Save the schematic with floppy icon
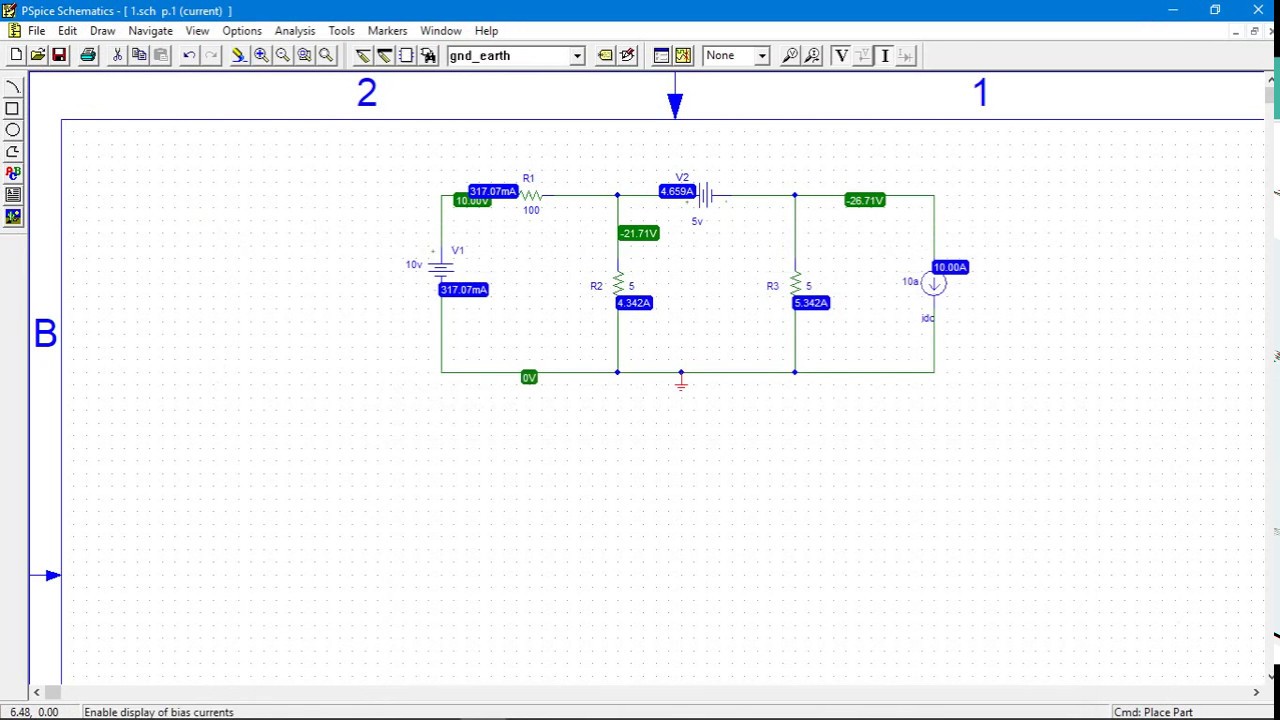The width and height of the screenshot is (1280, 720). point(59,56)
